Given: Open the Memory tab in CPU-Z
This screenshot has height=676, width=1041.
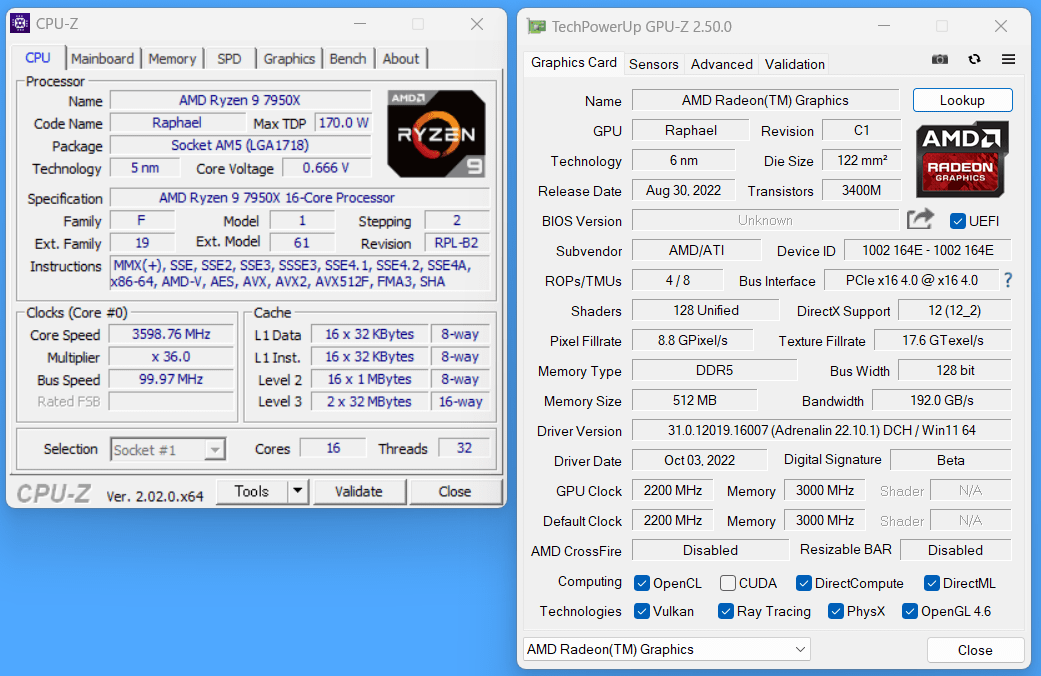Looking at the screenshot, I should tap(172, 58).
